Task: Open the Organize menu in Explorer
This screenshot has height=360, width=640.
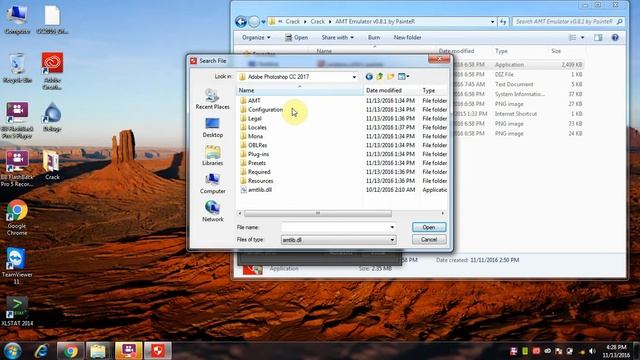Action: 256,38
